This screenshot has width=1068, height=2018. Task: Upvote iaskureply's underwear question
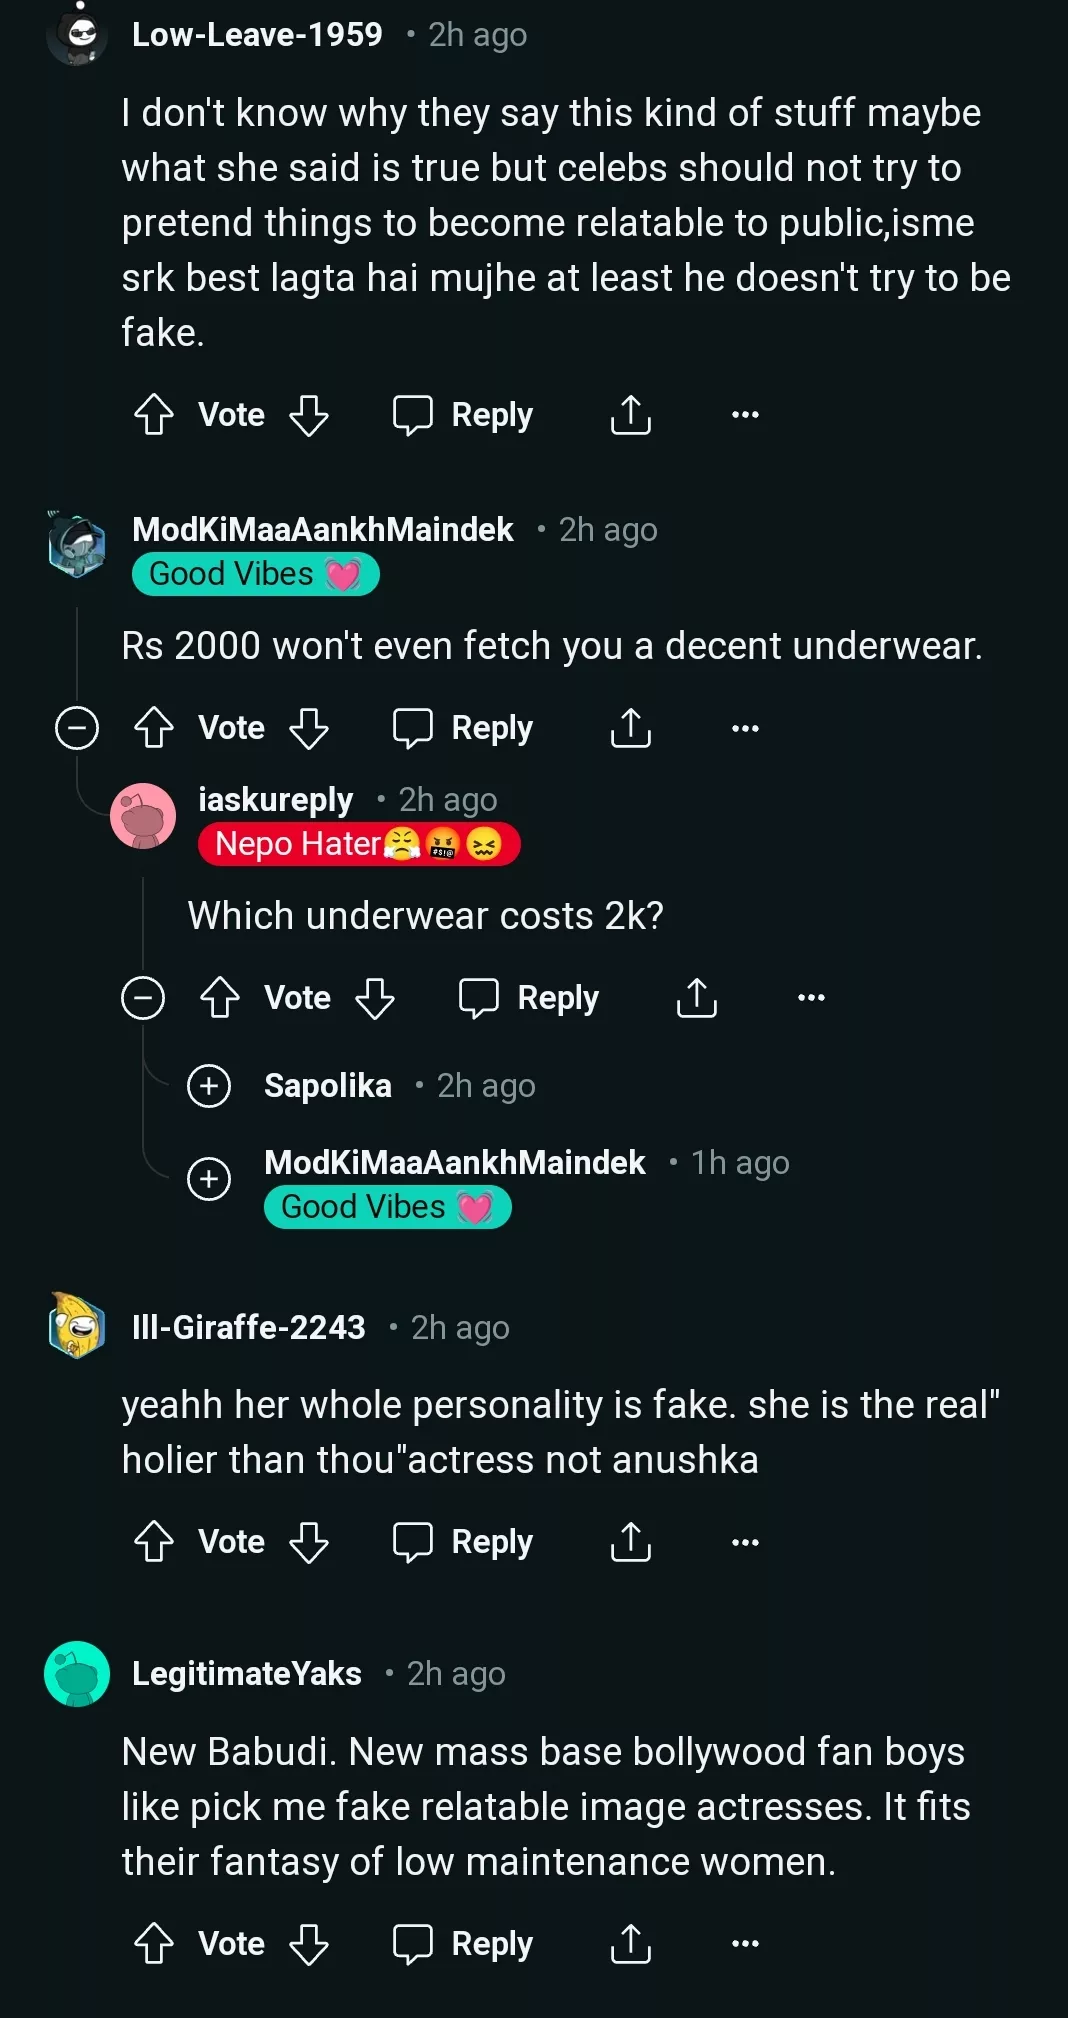coord(220,998)
